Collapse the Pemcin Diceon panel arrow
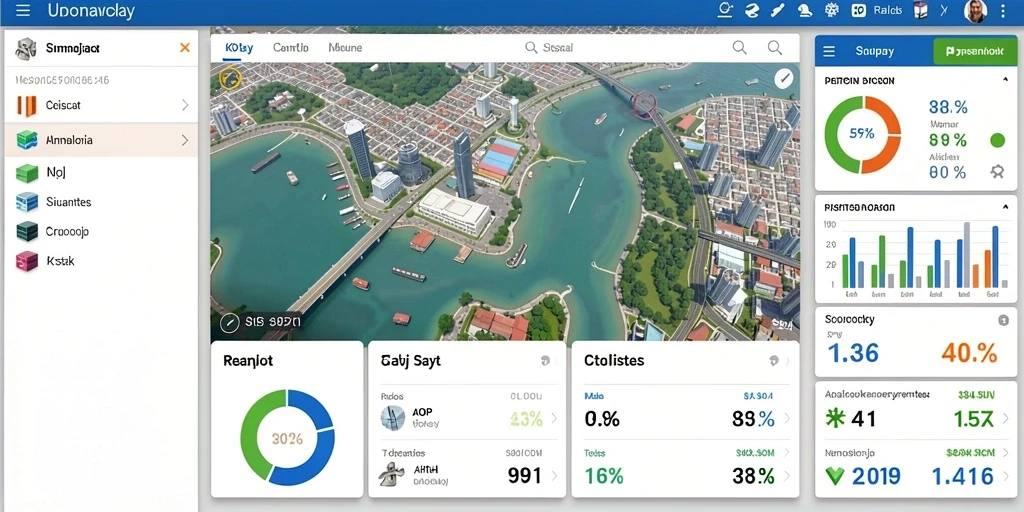The width and height of the screenshot is (1024, 512). click(1005, 80)
